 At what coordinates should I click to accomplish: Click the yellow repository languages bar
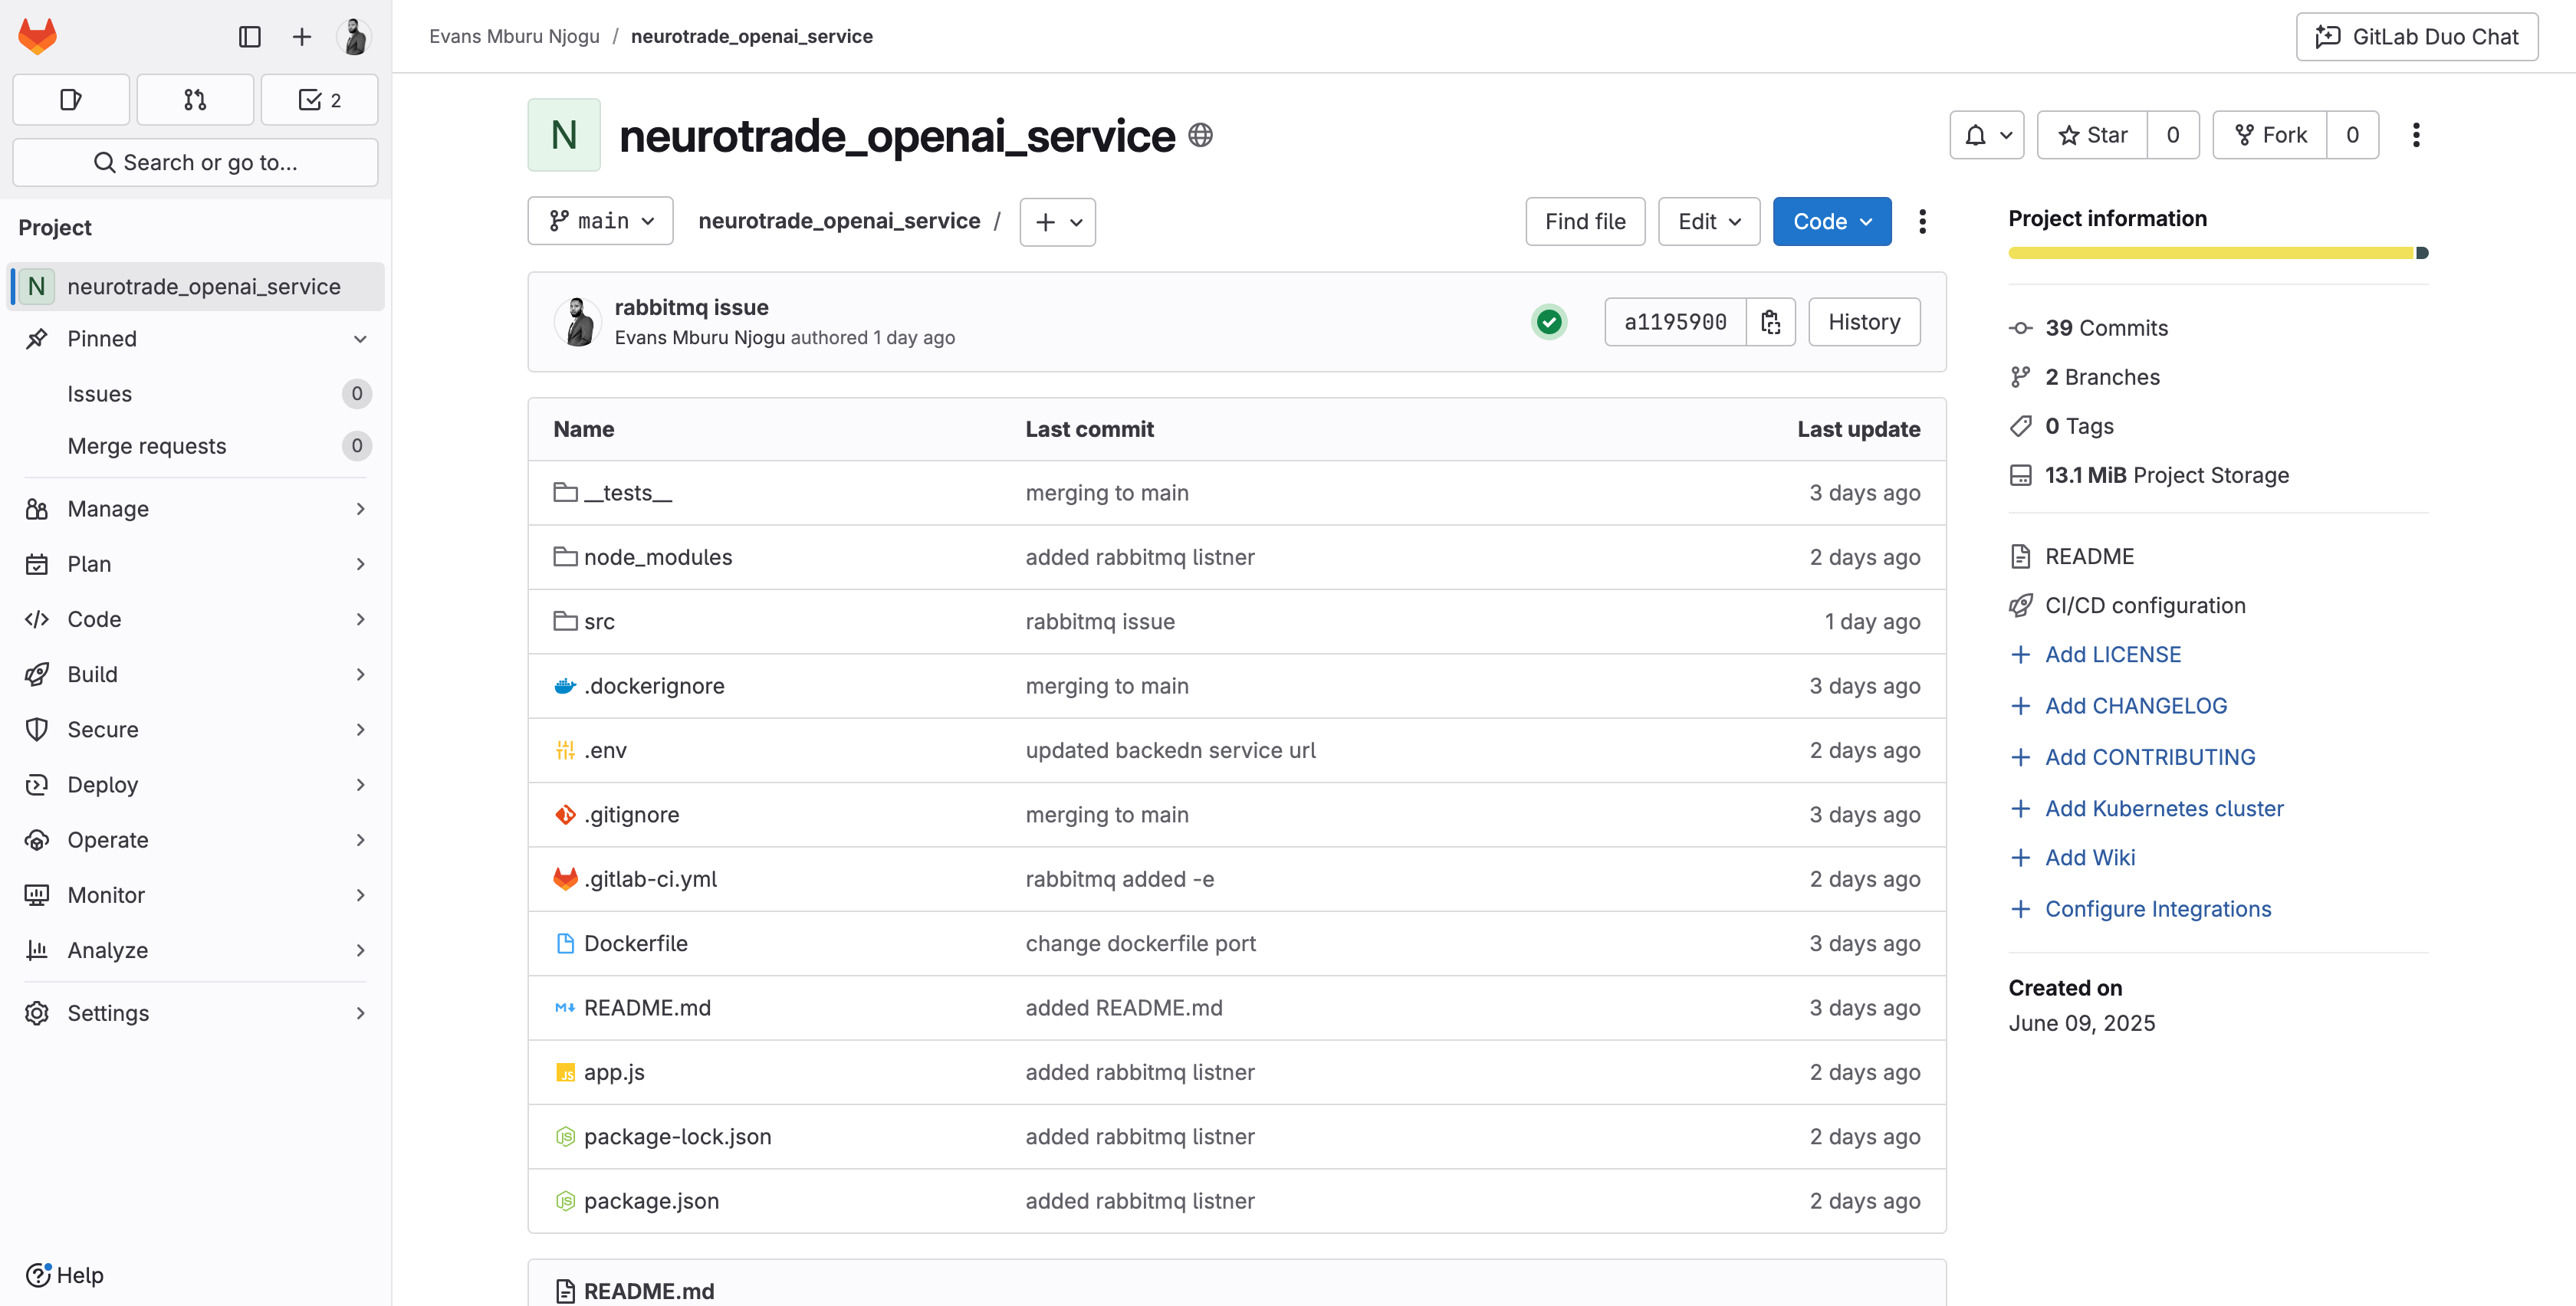click(x=2210, y=253)
